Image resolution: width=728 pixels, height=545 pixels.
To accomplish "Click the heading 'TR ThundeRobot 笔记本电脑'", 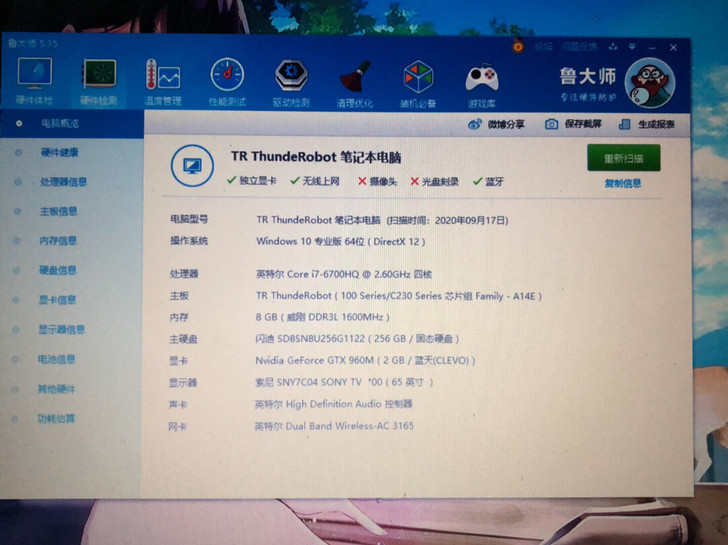I will [316, 157].
